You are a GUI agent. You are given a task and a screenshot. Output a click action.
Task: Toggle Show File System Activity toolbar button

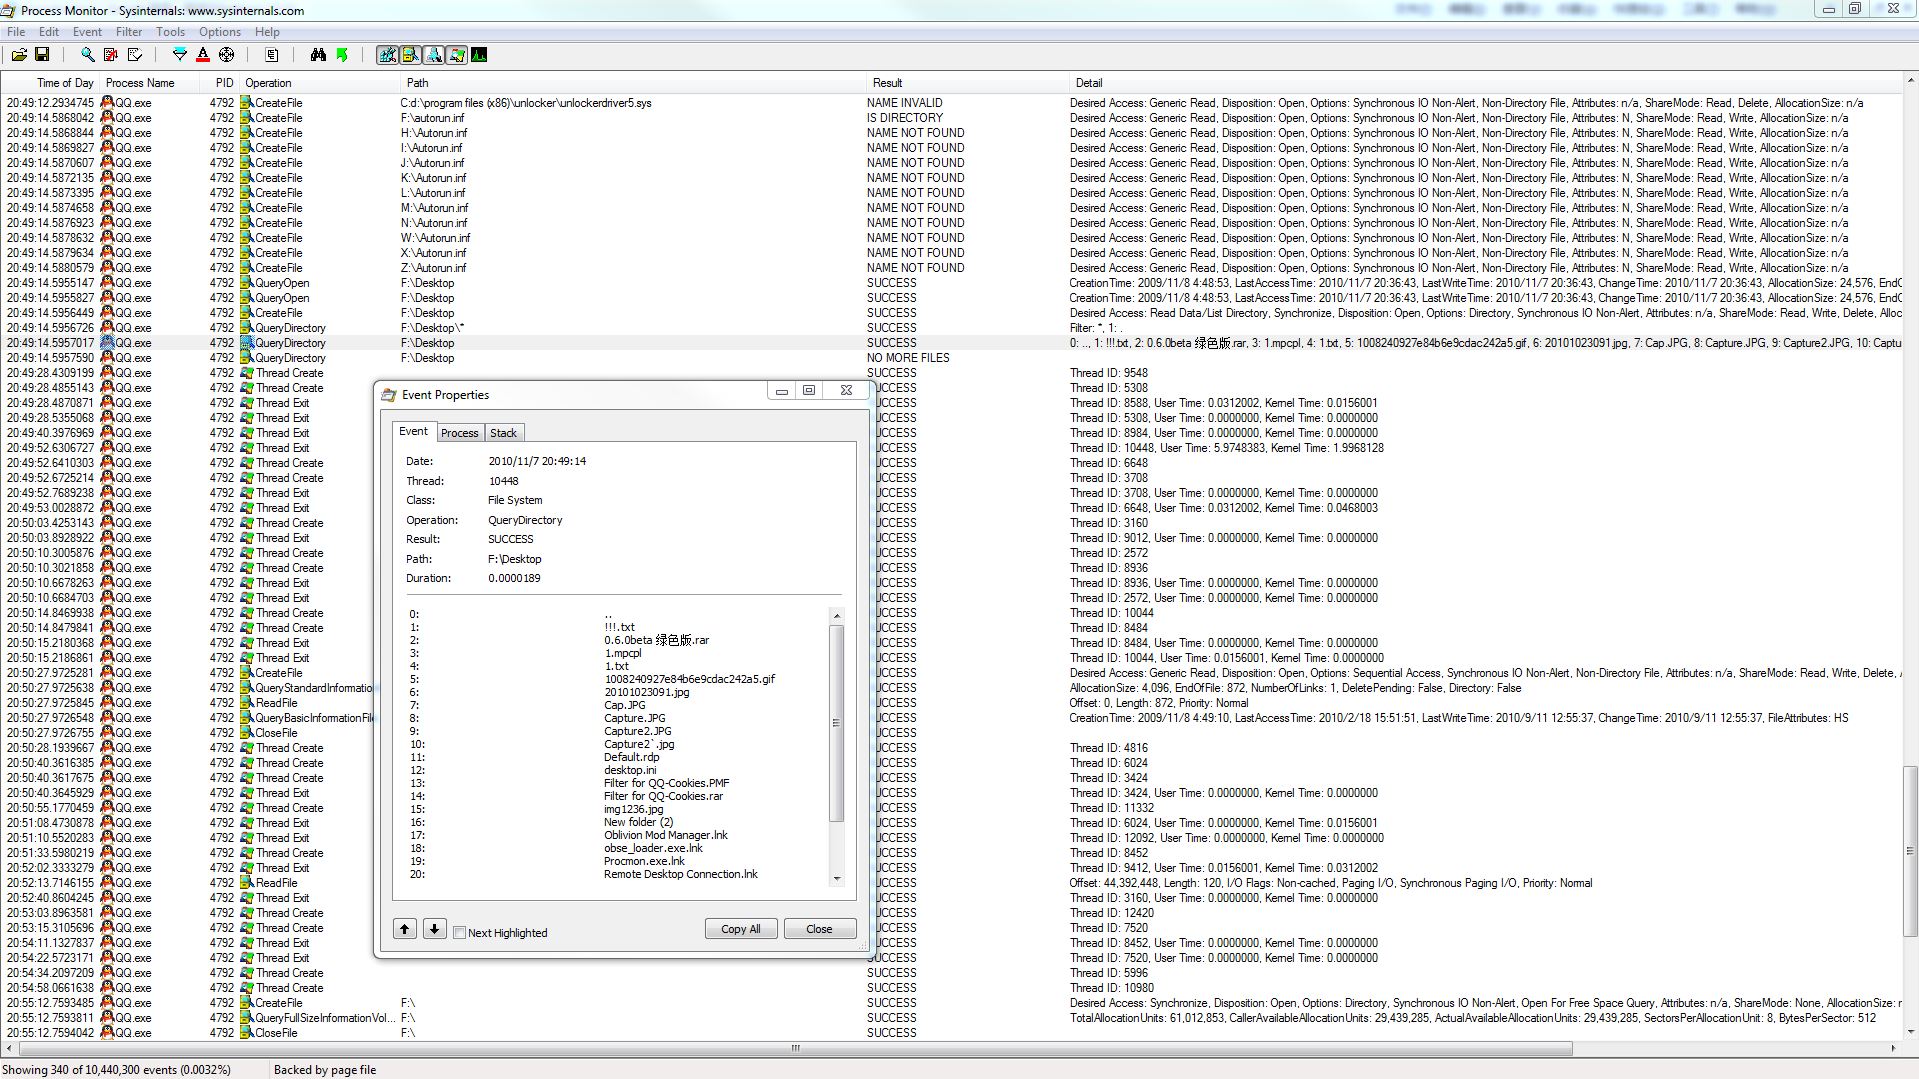(410, 55)
